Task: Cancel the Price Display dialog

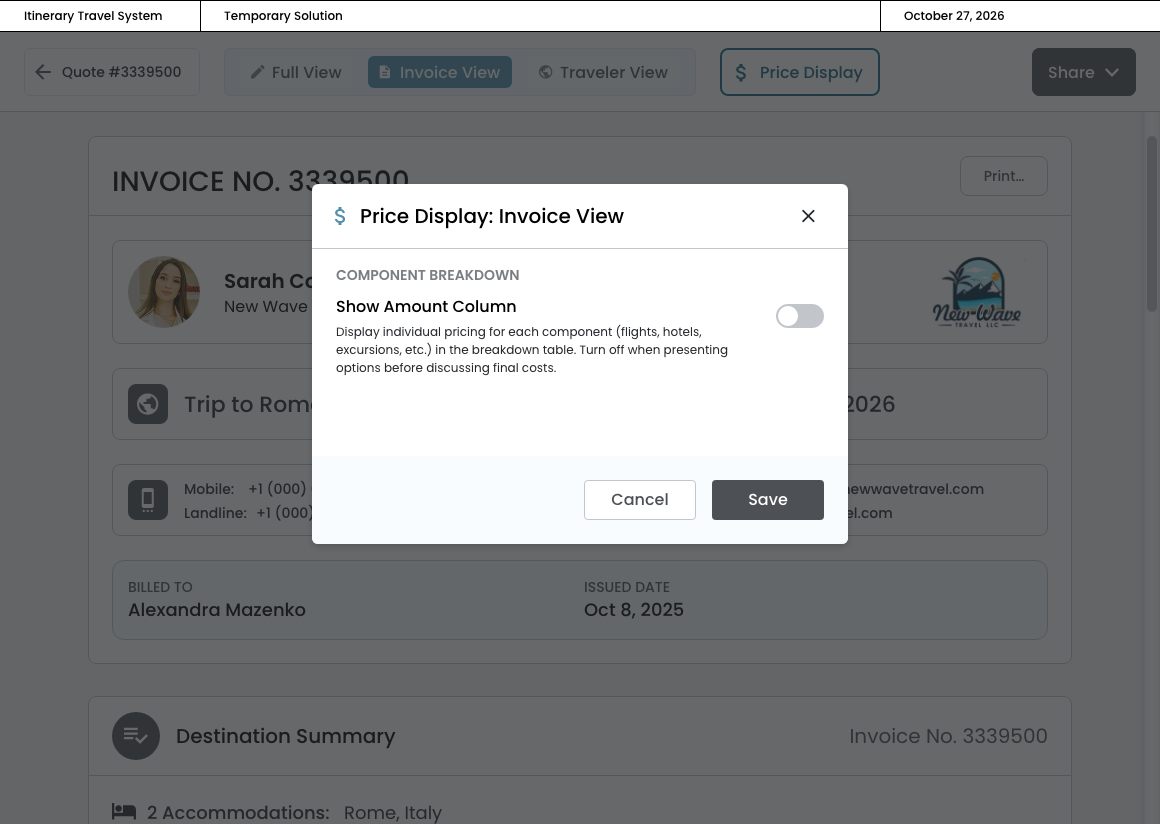Action: click(x=639, y=500)
